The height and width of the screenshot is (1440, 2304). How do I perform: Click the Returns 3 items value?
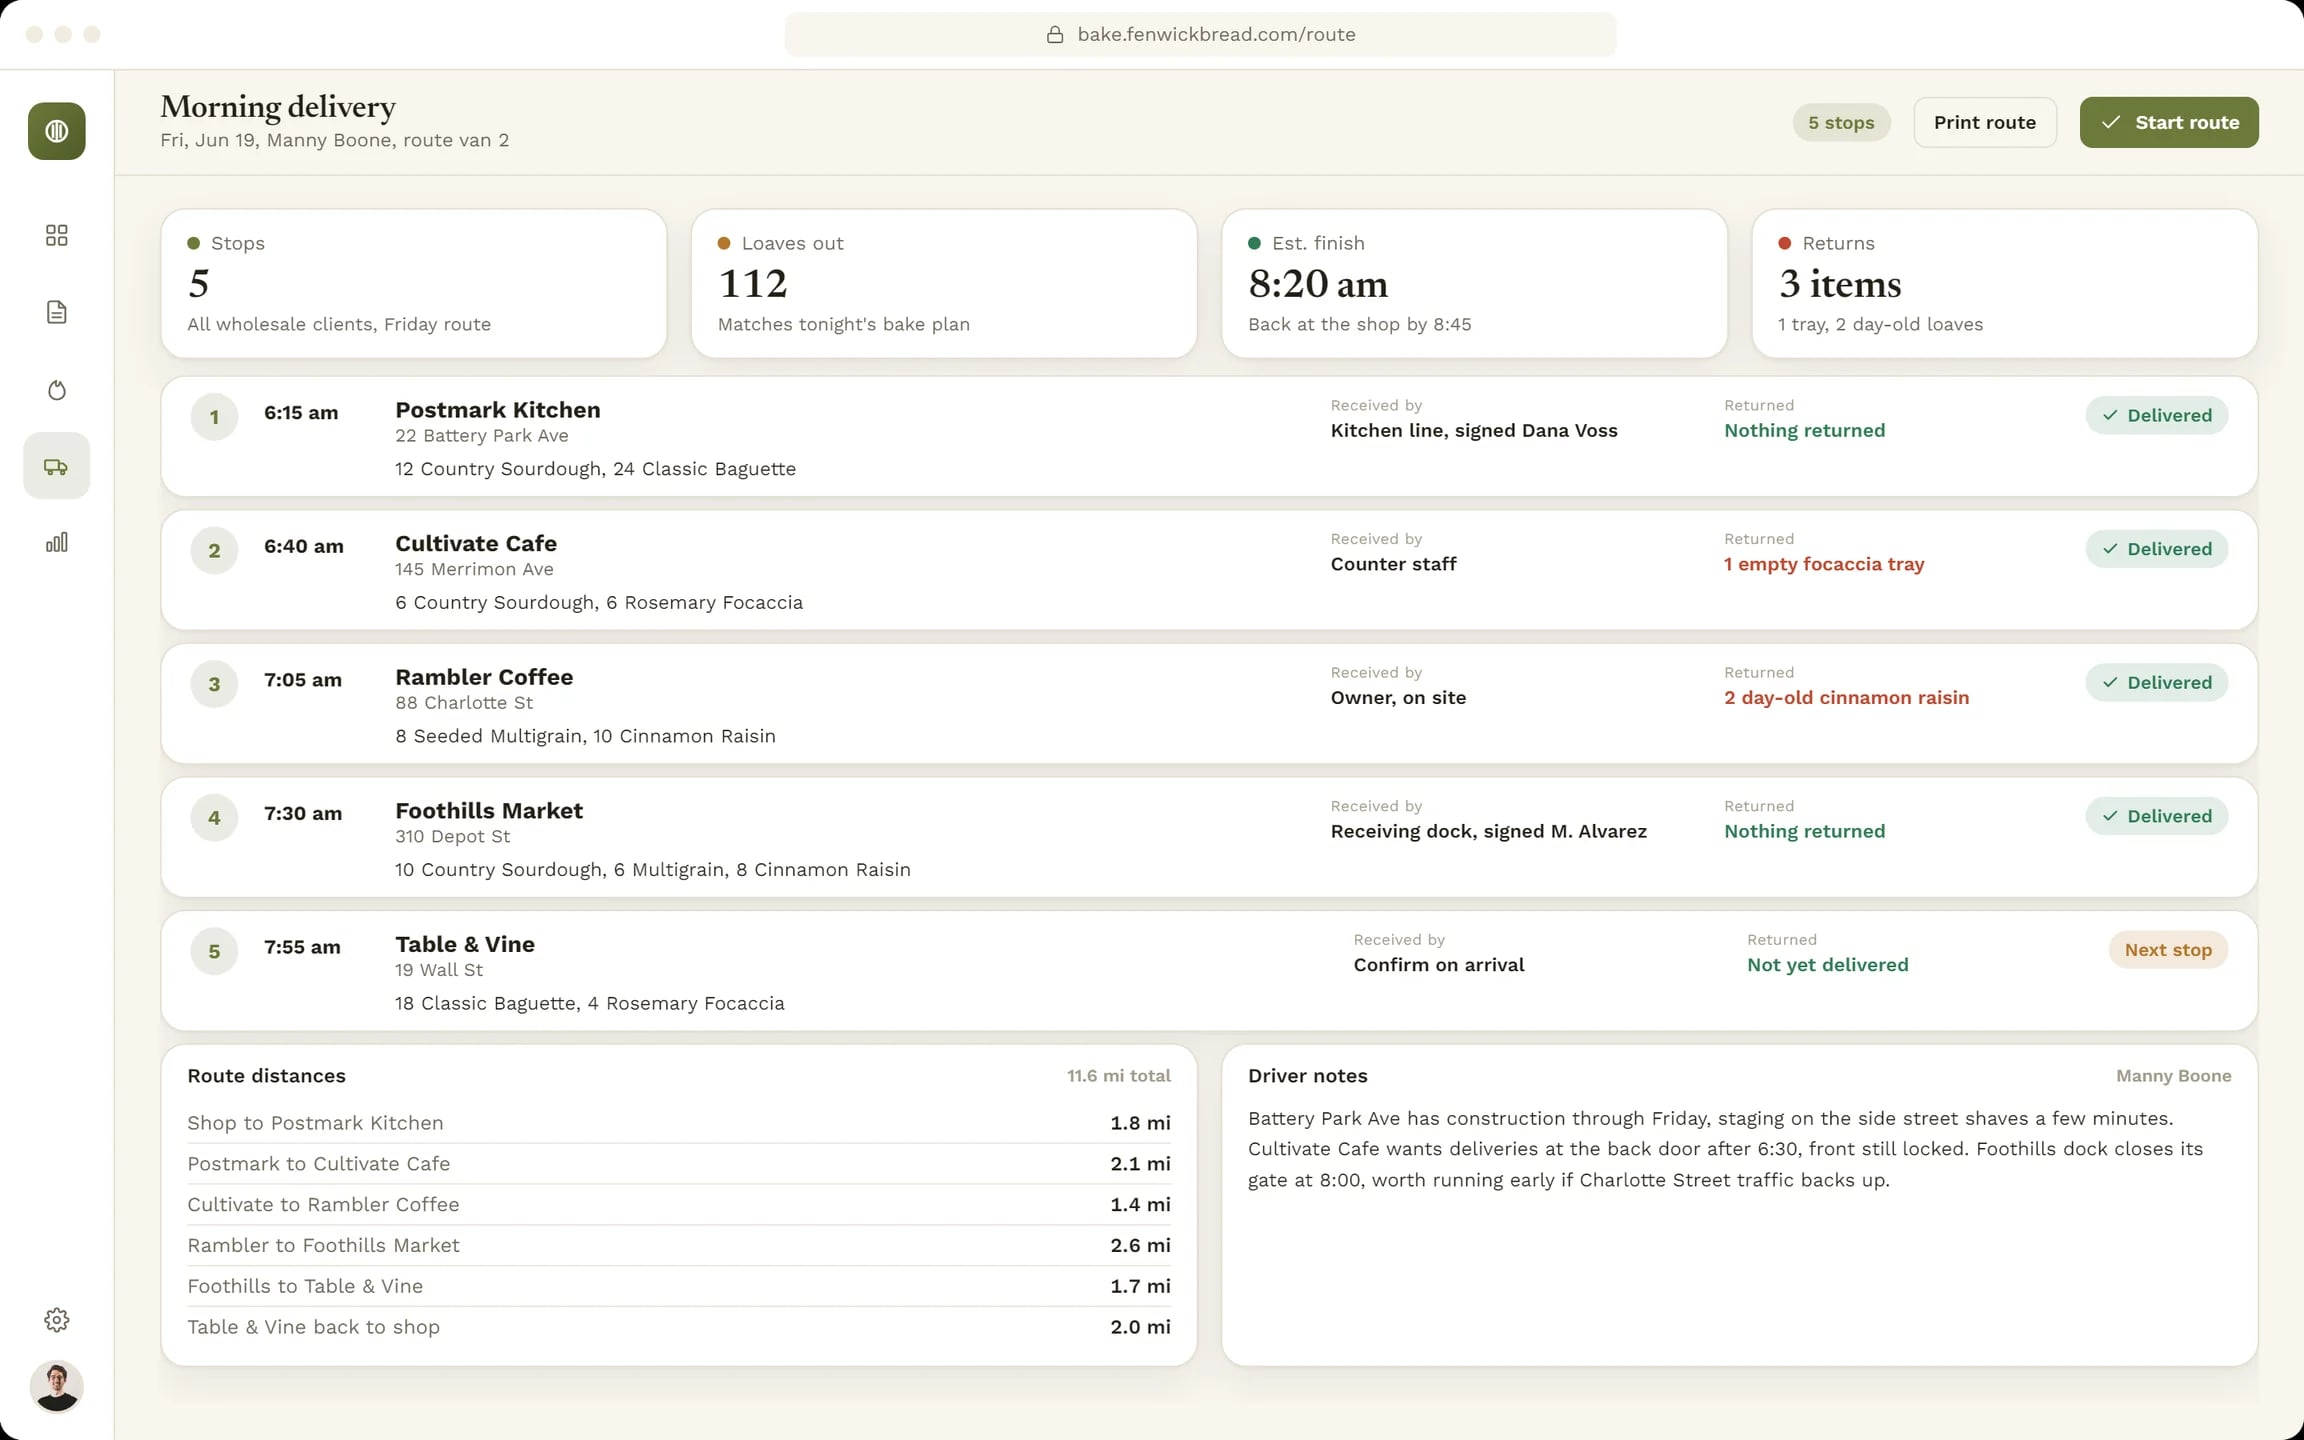(1840, 284)
